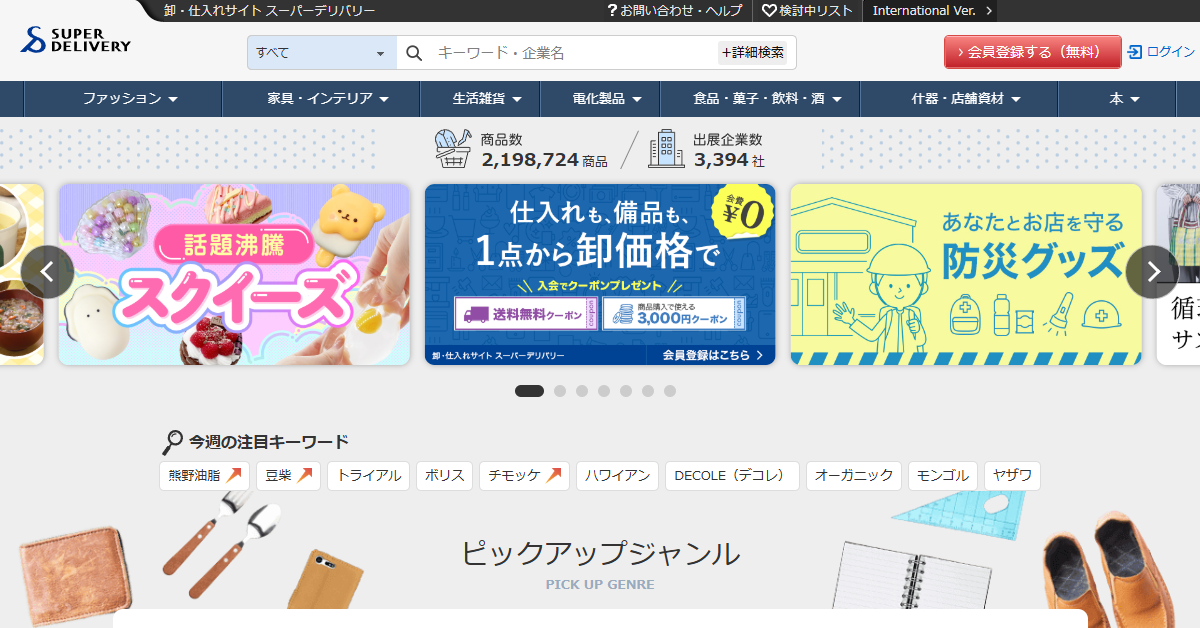Click the trending keyword magnifier icon
1200x628 pixels.
[172, 442]
